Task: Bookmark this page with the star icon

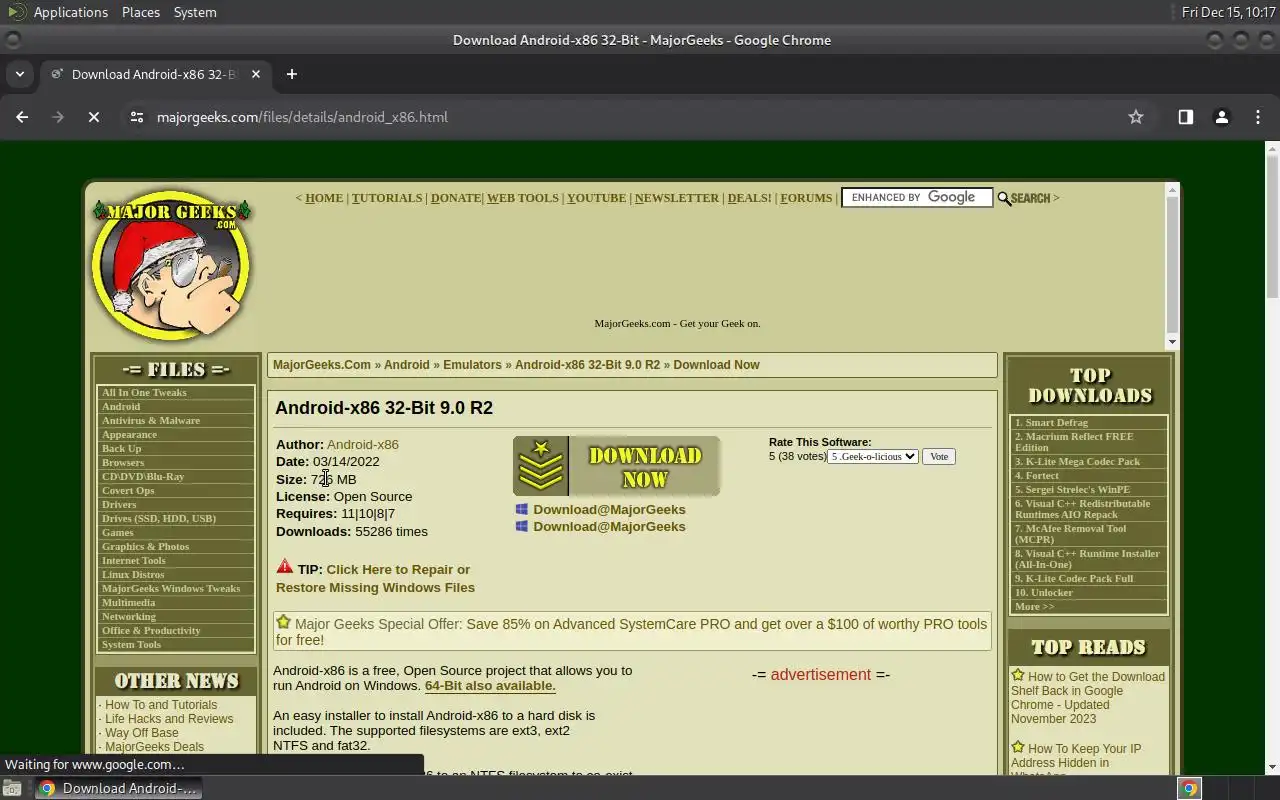Action: [x=1136, y=117]
